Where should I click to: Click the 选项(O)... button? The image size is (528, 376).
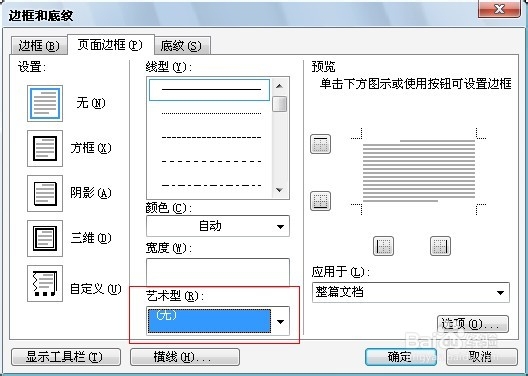point(473,324)
